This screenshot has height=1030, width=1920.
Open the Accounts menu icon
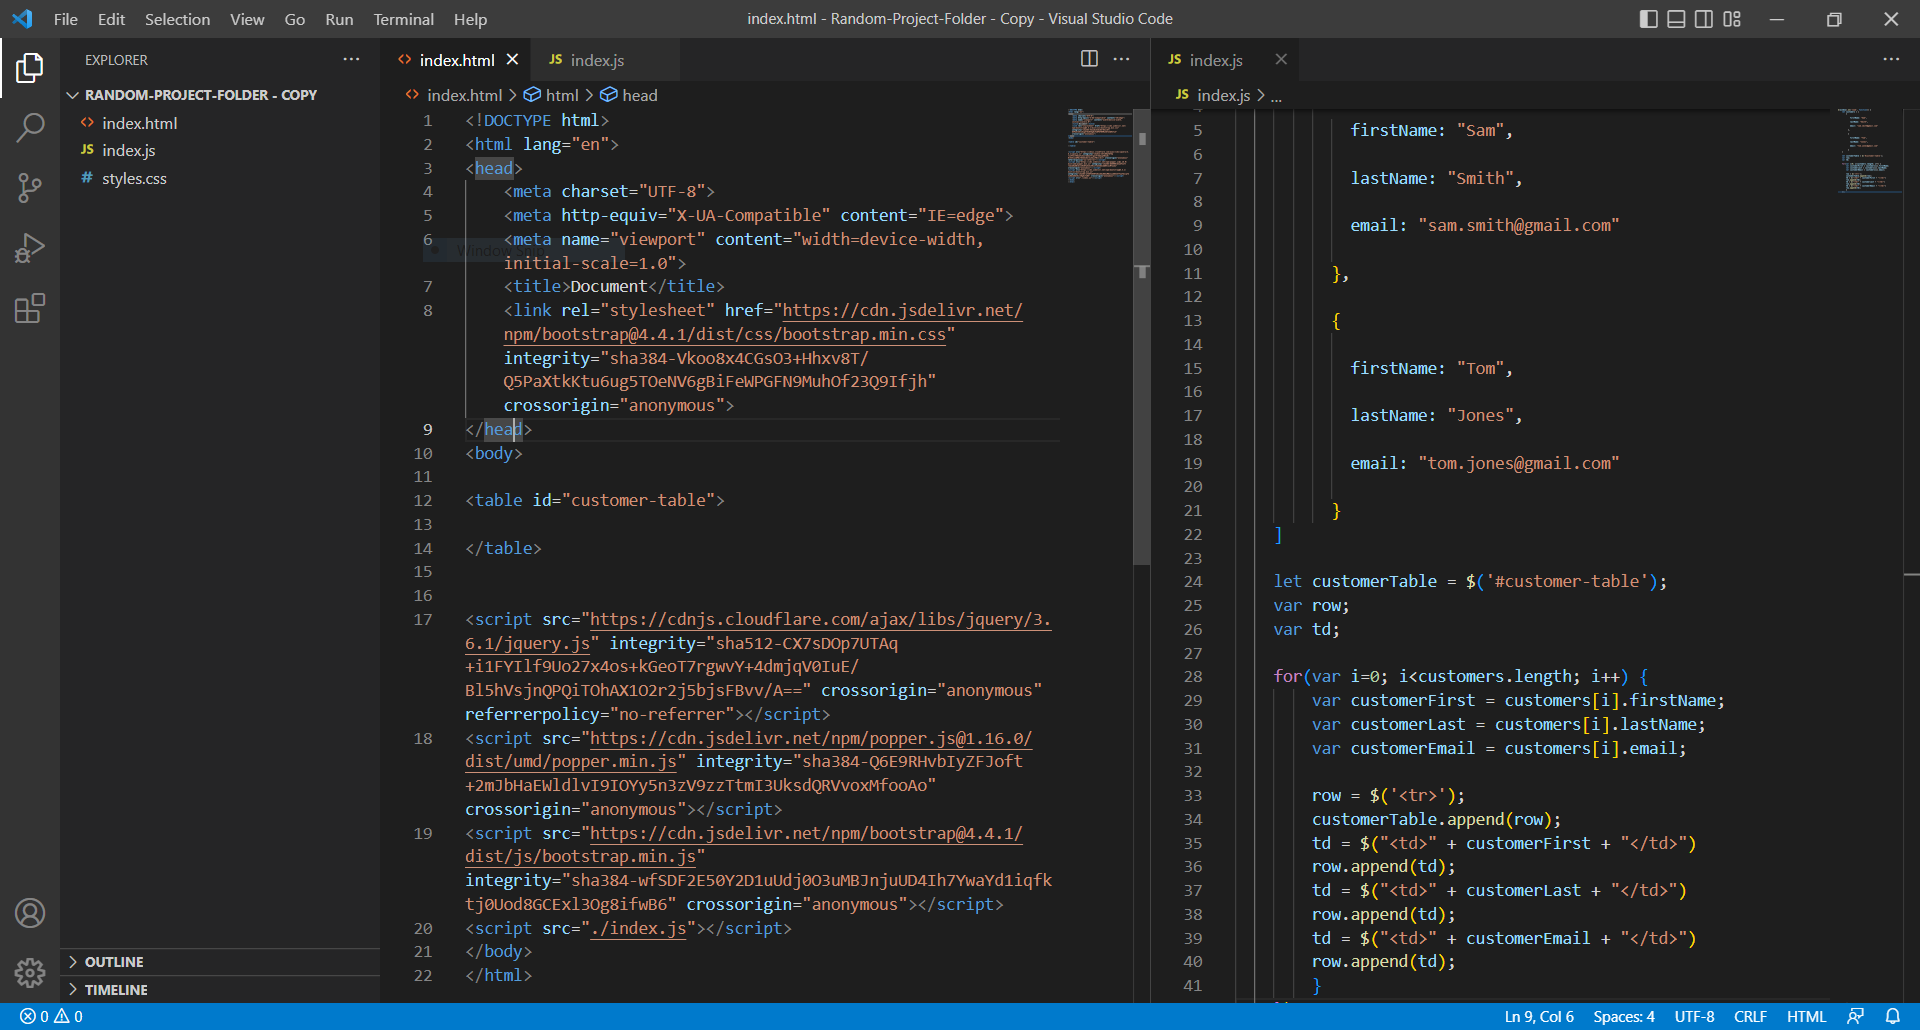point(30,913)
